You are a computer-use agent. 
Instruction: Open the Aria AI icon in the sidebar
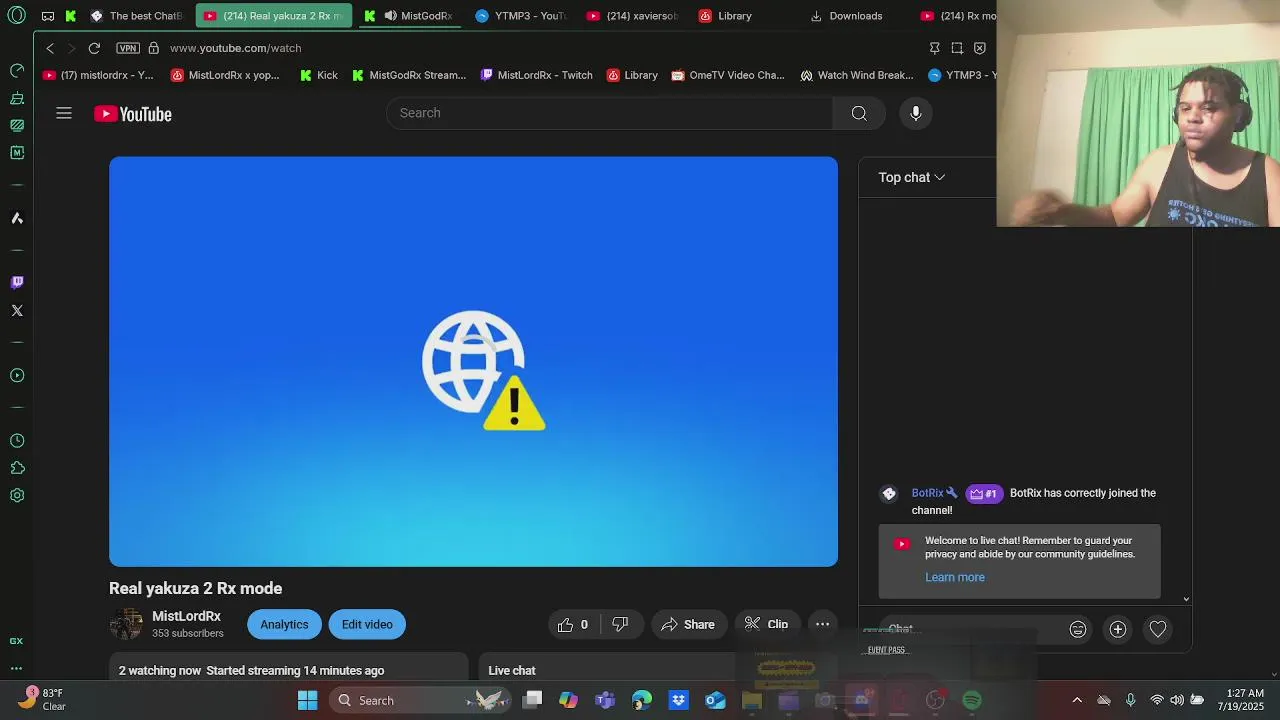tap(17, 217)
